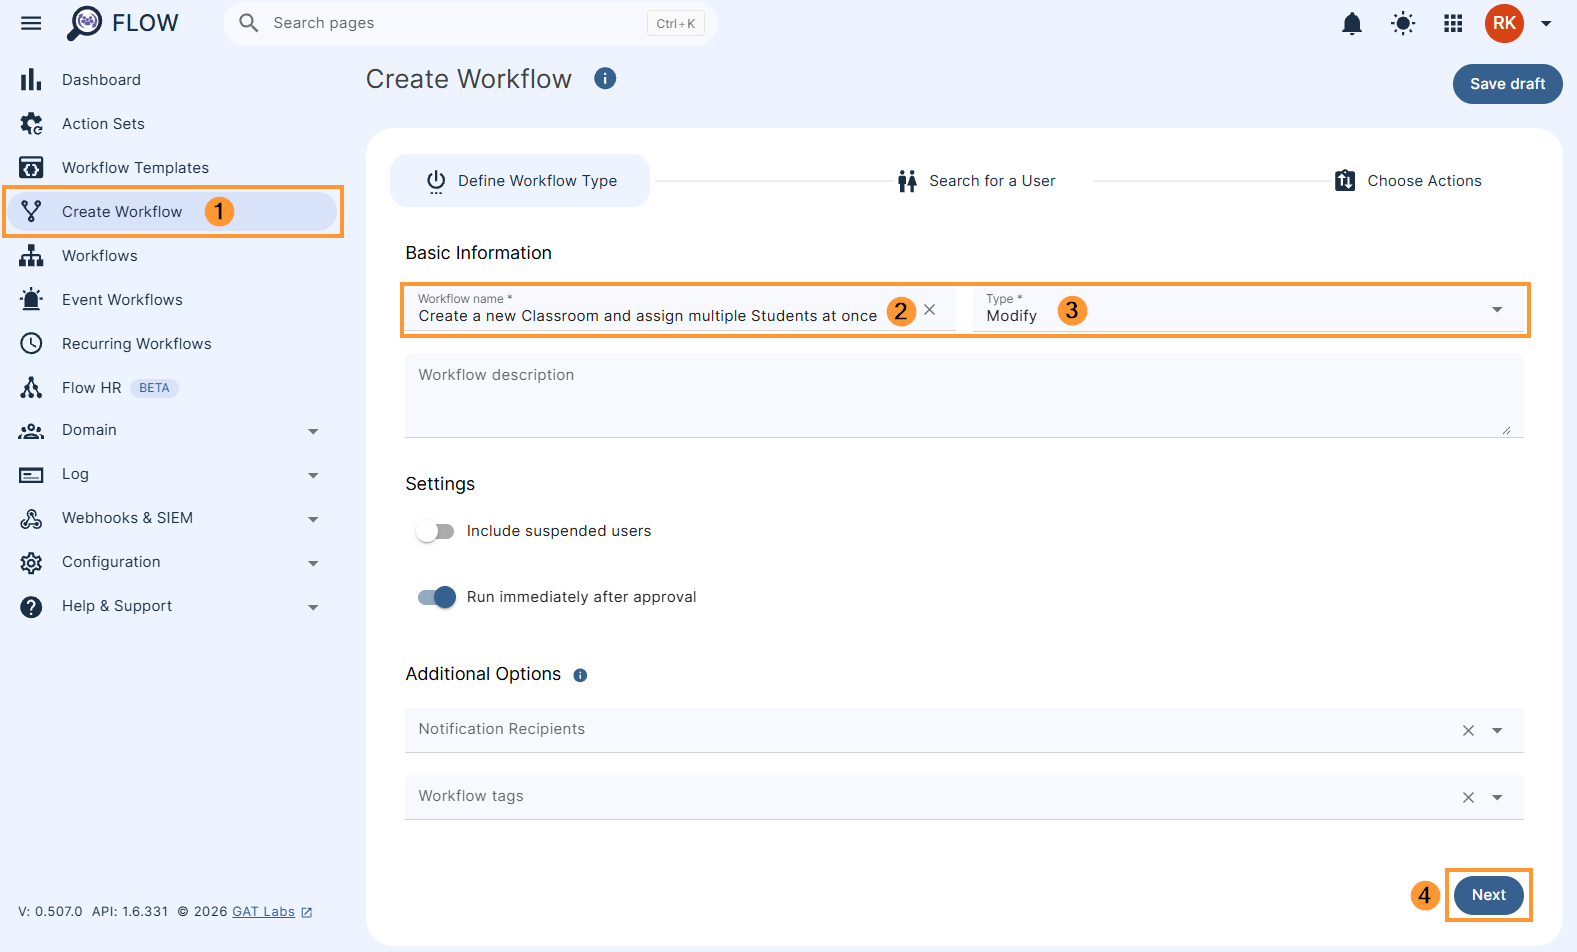Open Recurring Workflows page
The width and height of the screenshot is (1577, 952).
point(136,344)
